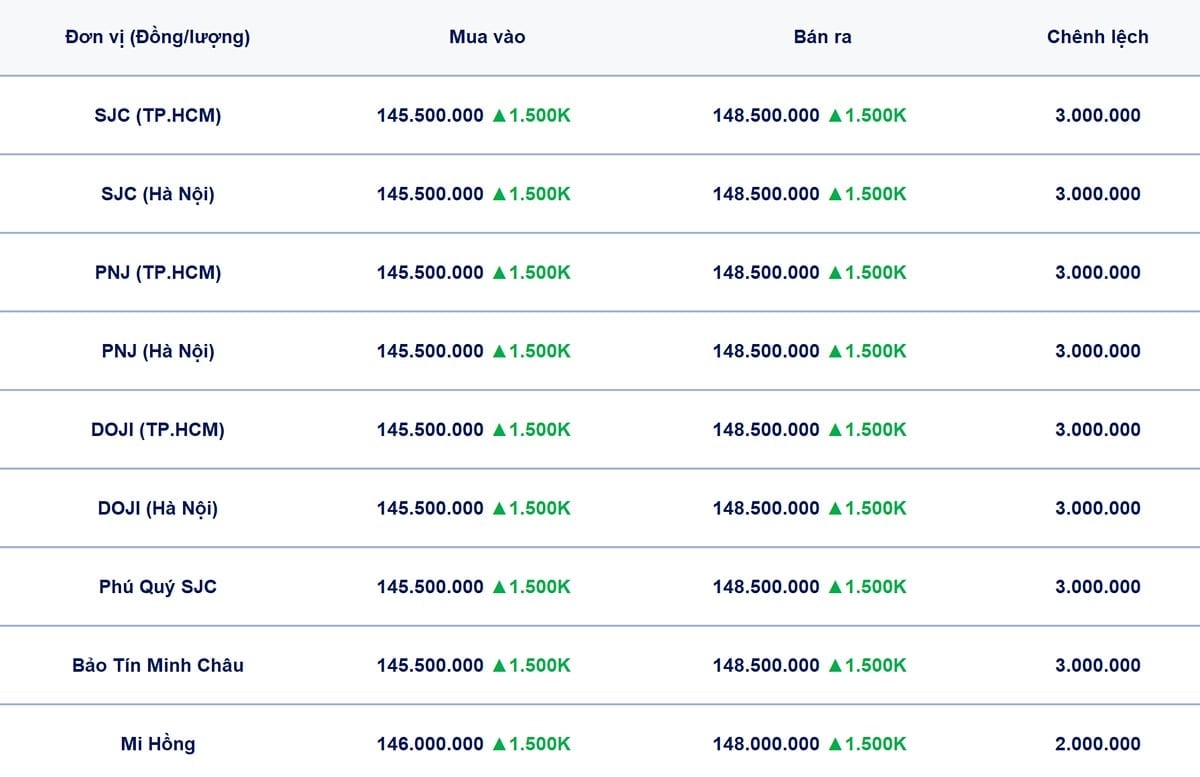Select the Mua vào column header
The image size is (1200, 777).
pos(487,37)
